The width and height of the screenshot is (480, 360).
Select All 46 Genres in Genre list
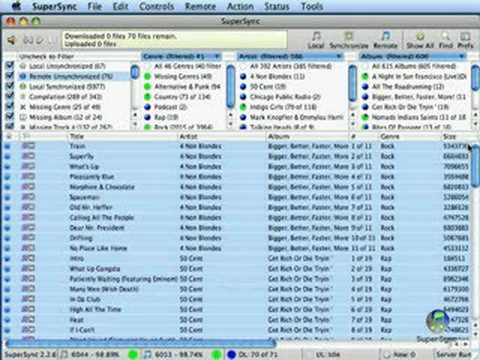tap(183, 66)
